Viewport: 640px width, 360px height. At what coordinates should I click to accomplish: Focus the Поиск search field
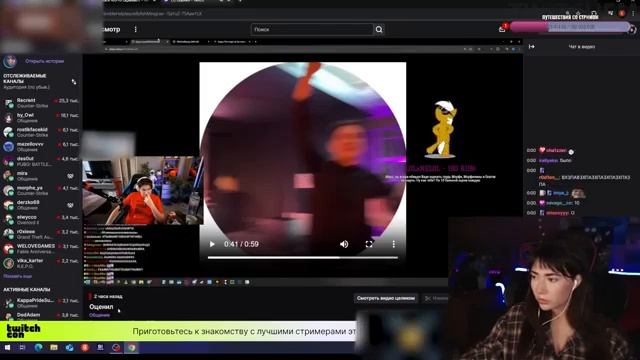tap(312, 29)
